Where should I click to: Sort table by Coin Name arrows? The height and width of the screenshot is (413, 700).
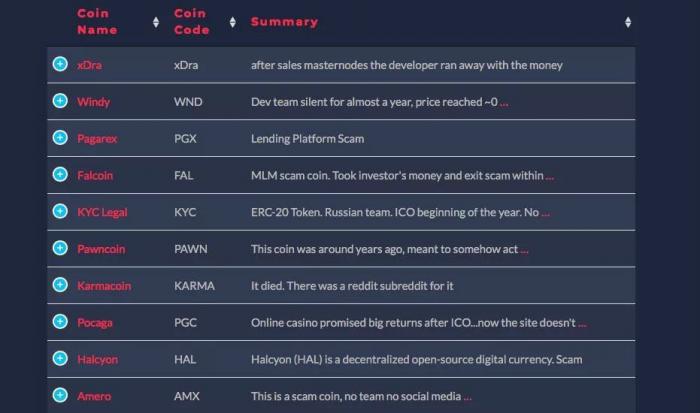[156, 22]
